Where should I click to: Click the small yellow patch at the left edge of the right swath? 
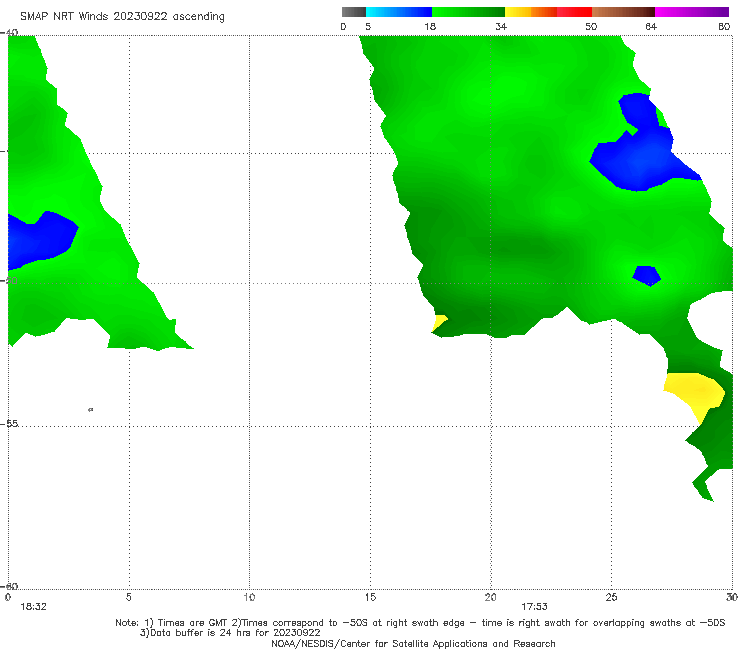[x=439, y=322]
